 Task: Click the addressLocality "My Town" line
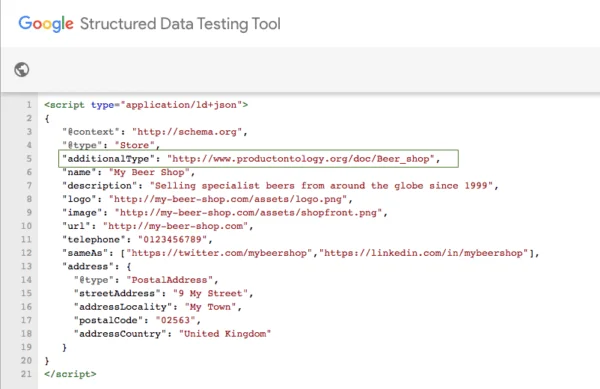[x=158, y=307]
